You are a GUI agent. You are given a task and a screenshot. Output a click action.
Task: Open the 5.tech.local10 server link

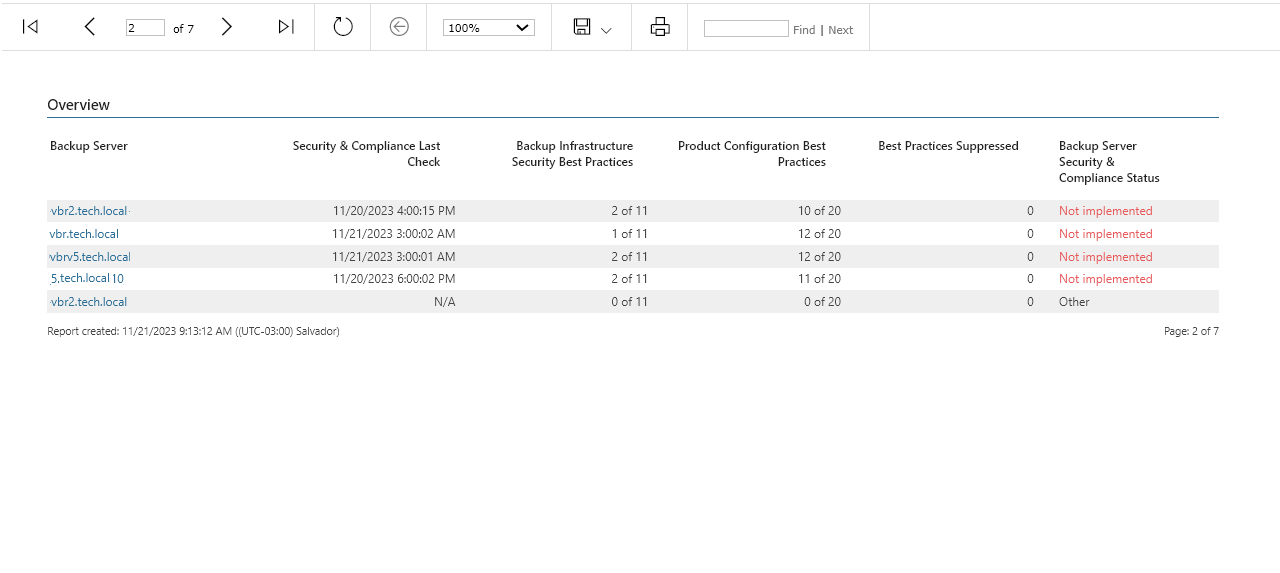[87, 279]
